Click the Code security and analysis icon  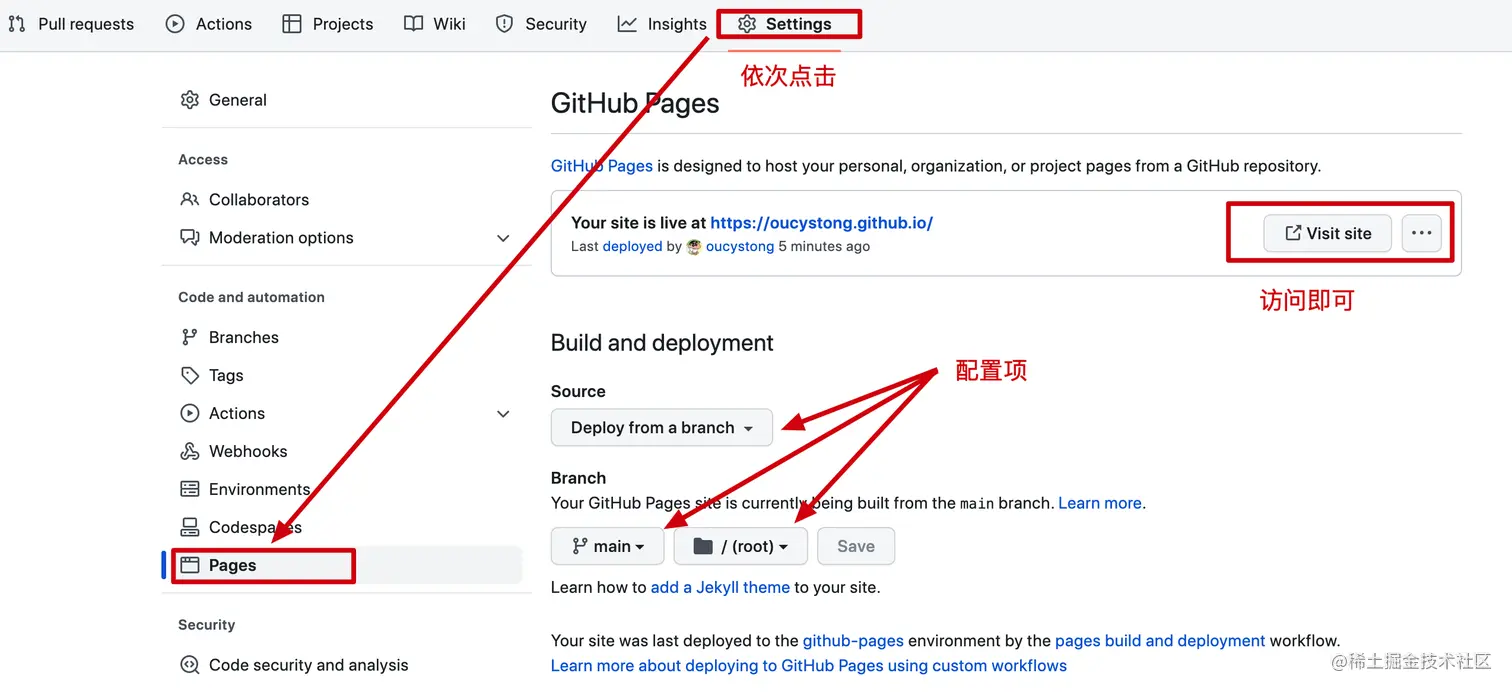pyautogui.click(x=190, y=666)
